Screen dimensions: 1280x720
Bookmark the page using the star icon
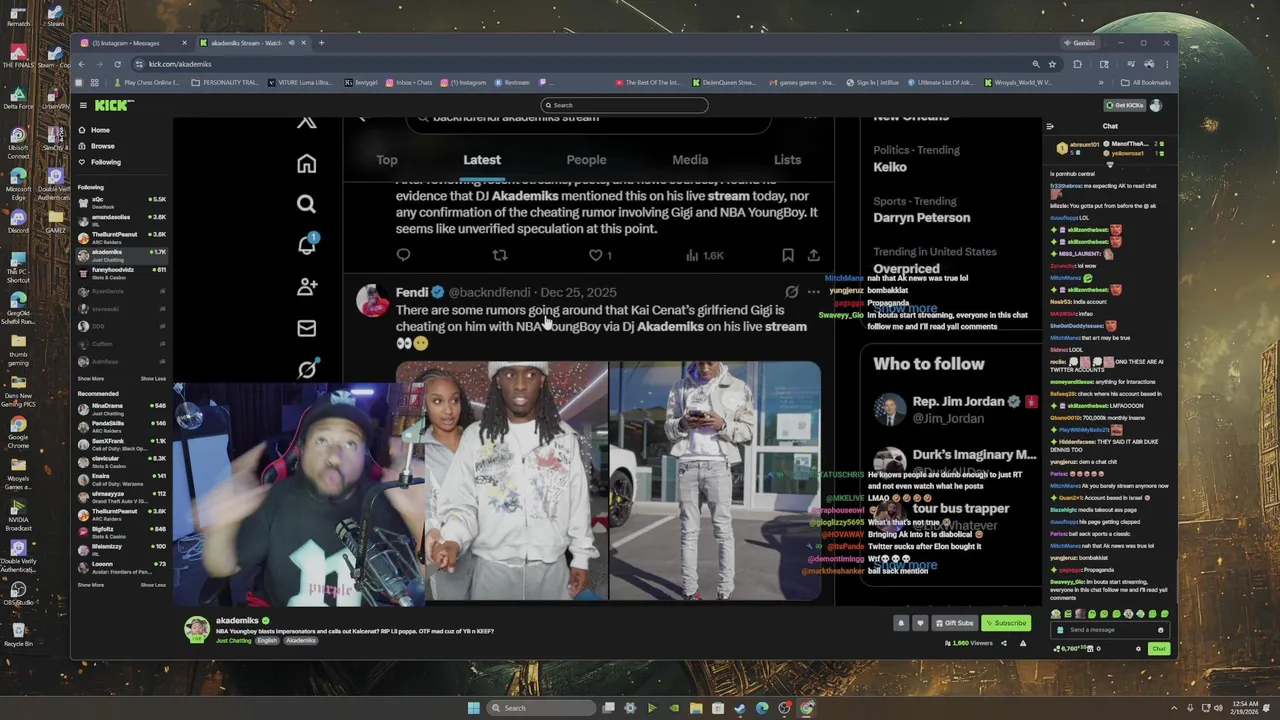[x=1052, y=64]
